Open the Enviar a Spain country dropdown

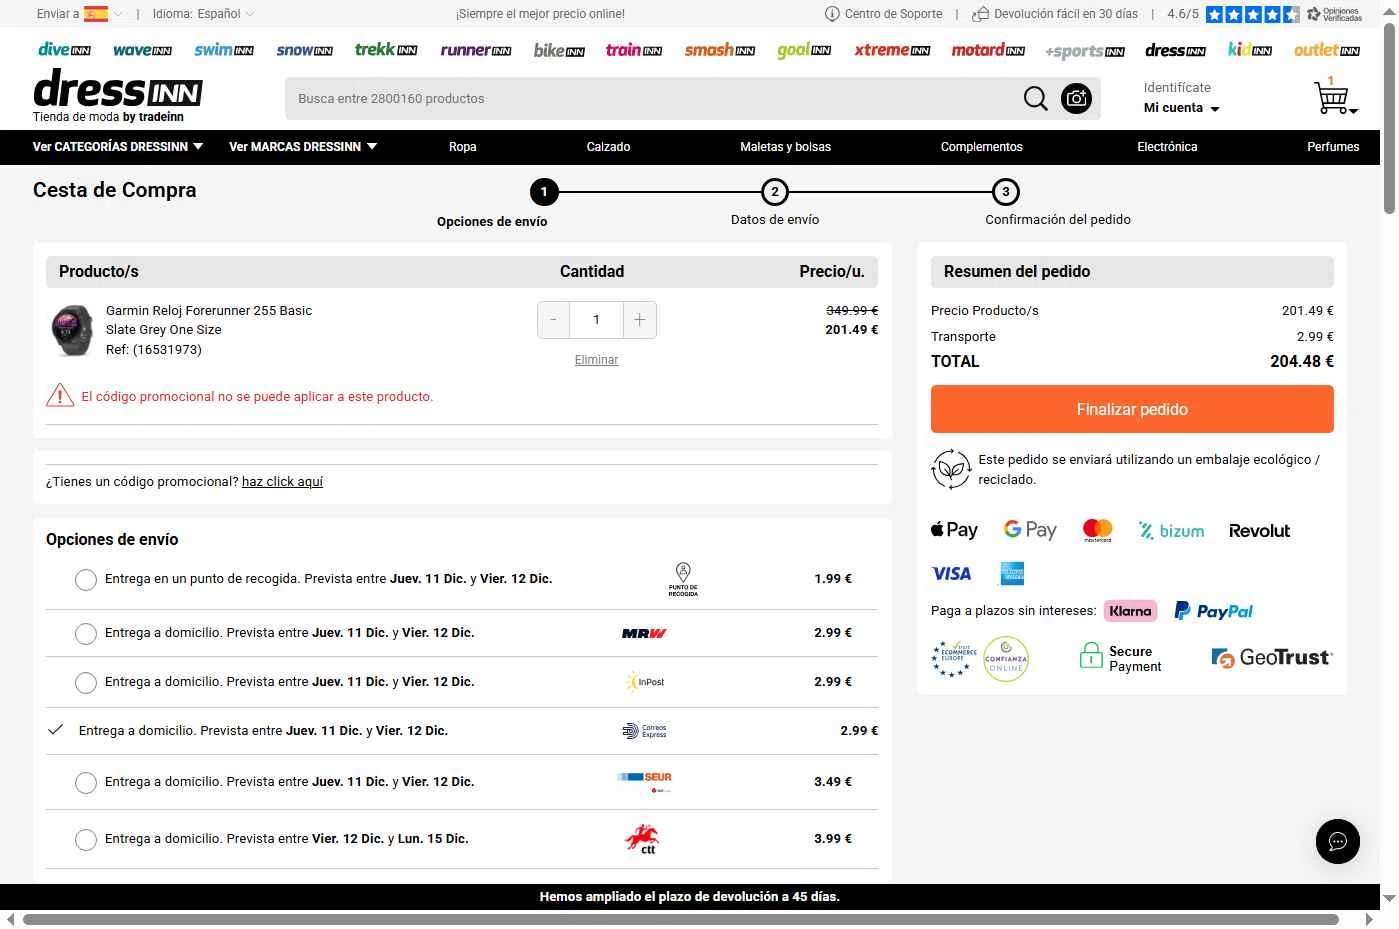coord(80,14)
